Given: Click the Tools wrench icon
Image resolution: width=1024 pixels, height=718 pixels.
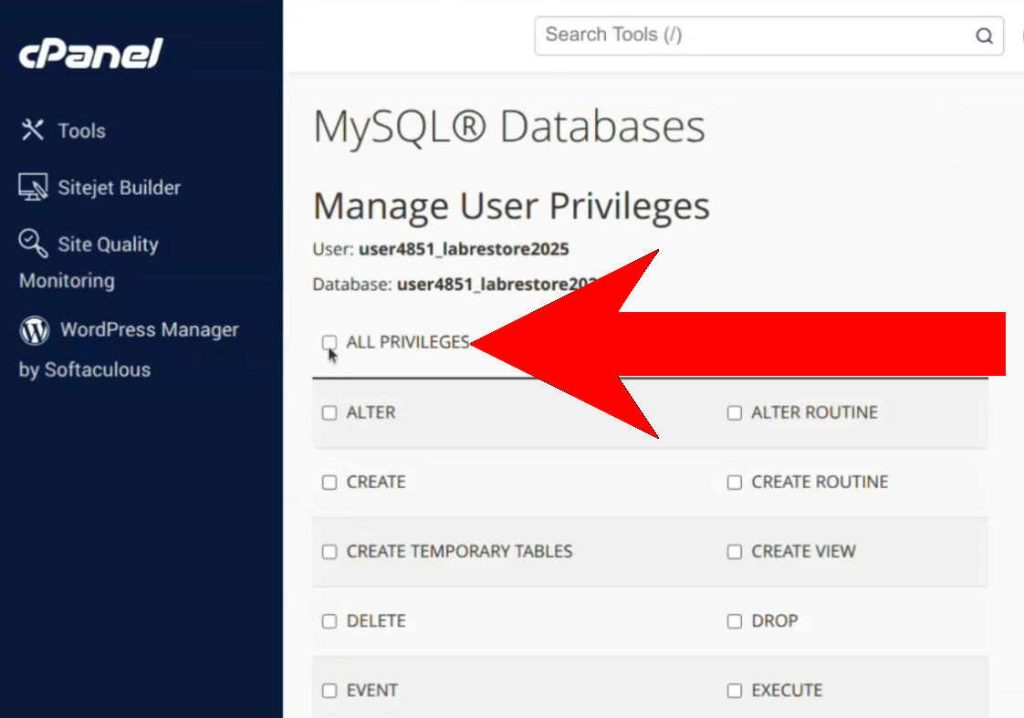Looking at the screenshot, I should (x=32, y=130).
